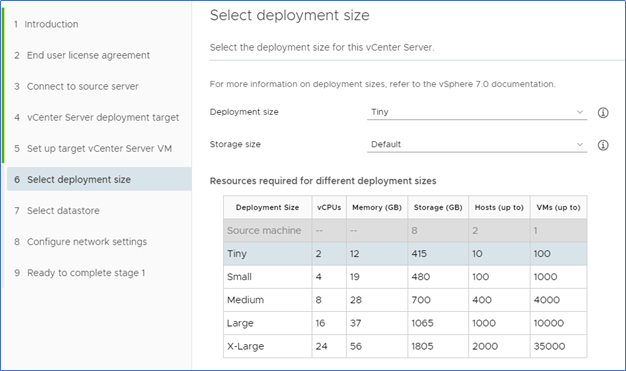Open the Deployment size info icon

(603, 113)
